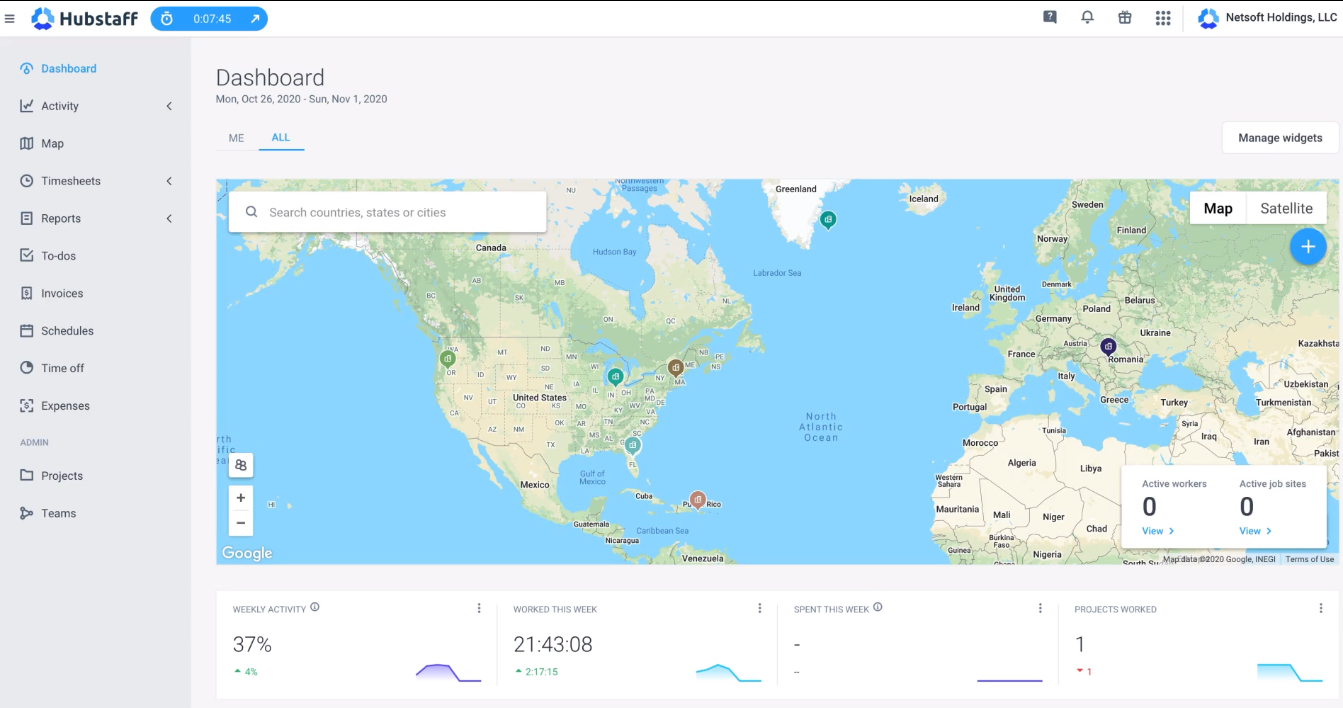Switch map to Satellite view
This screenshot has height=708, width=1343.
point(1286,208)
